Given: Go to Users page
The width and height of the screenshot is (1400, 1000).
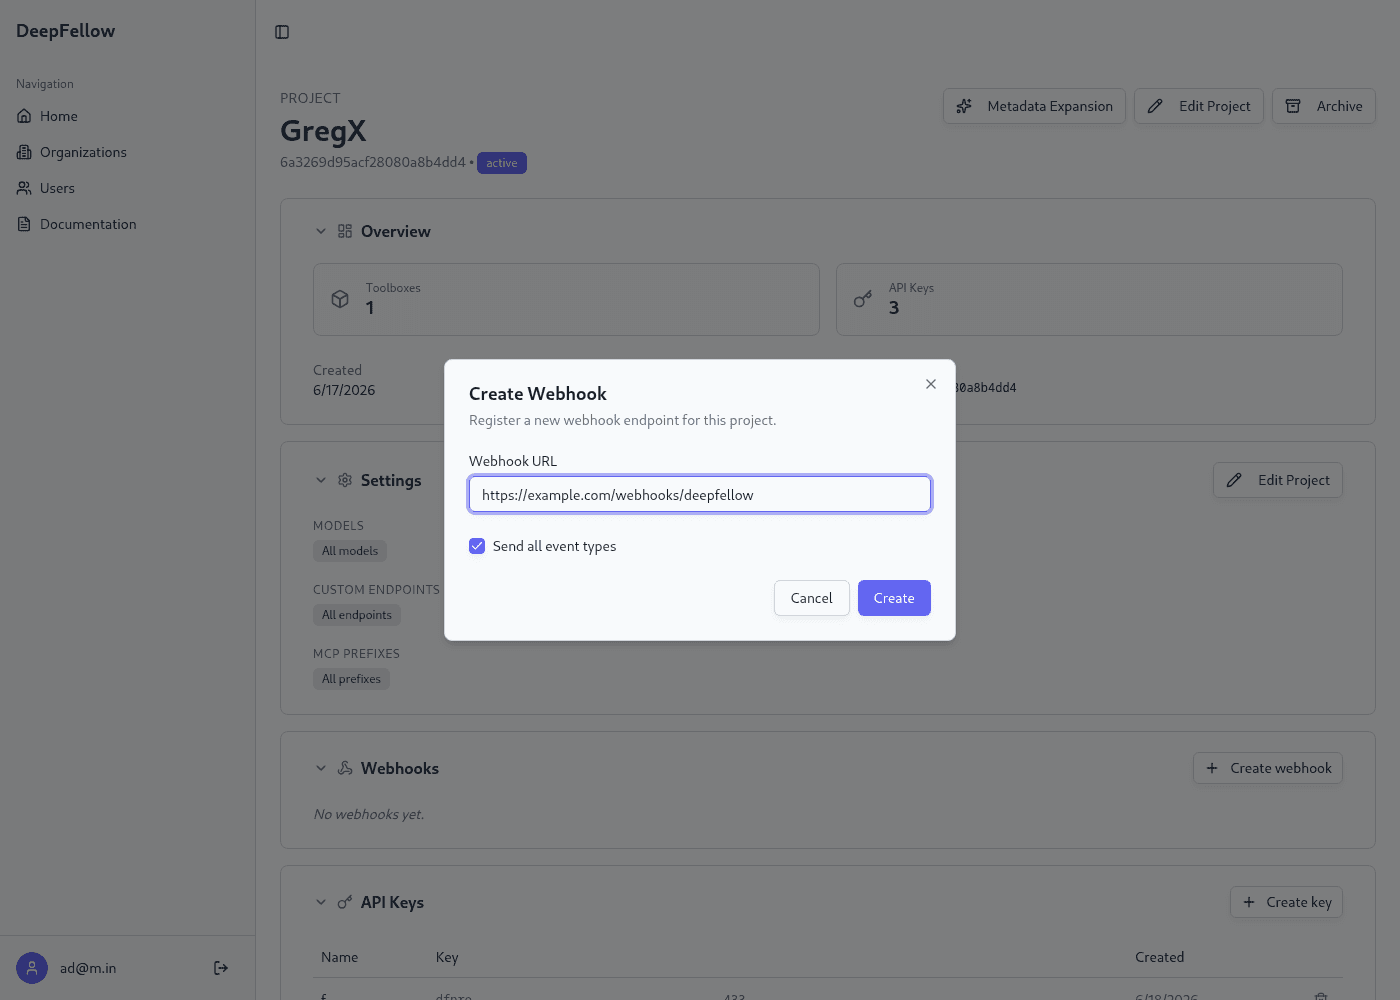Looking at the screenshot, I should pyautogui.click(x=127, y=188).
